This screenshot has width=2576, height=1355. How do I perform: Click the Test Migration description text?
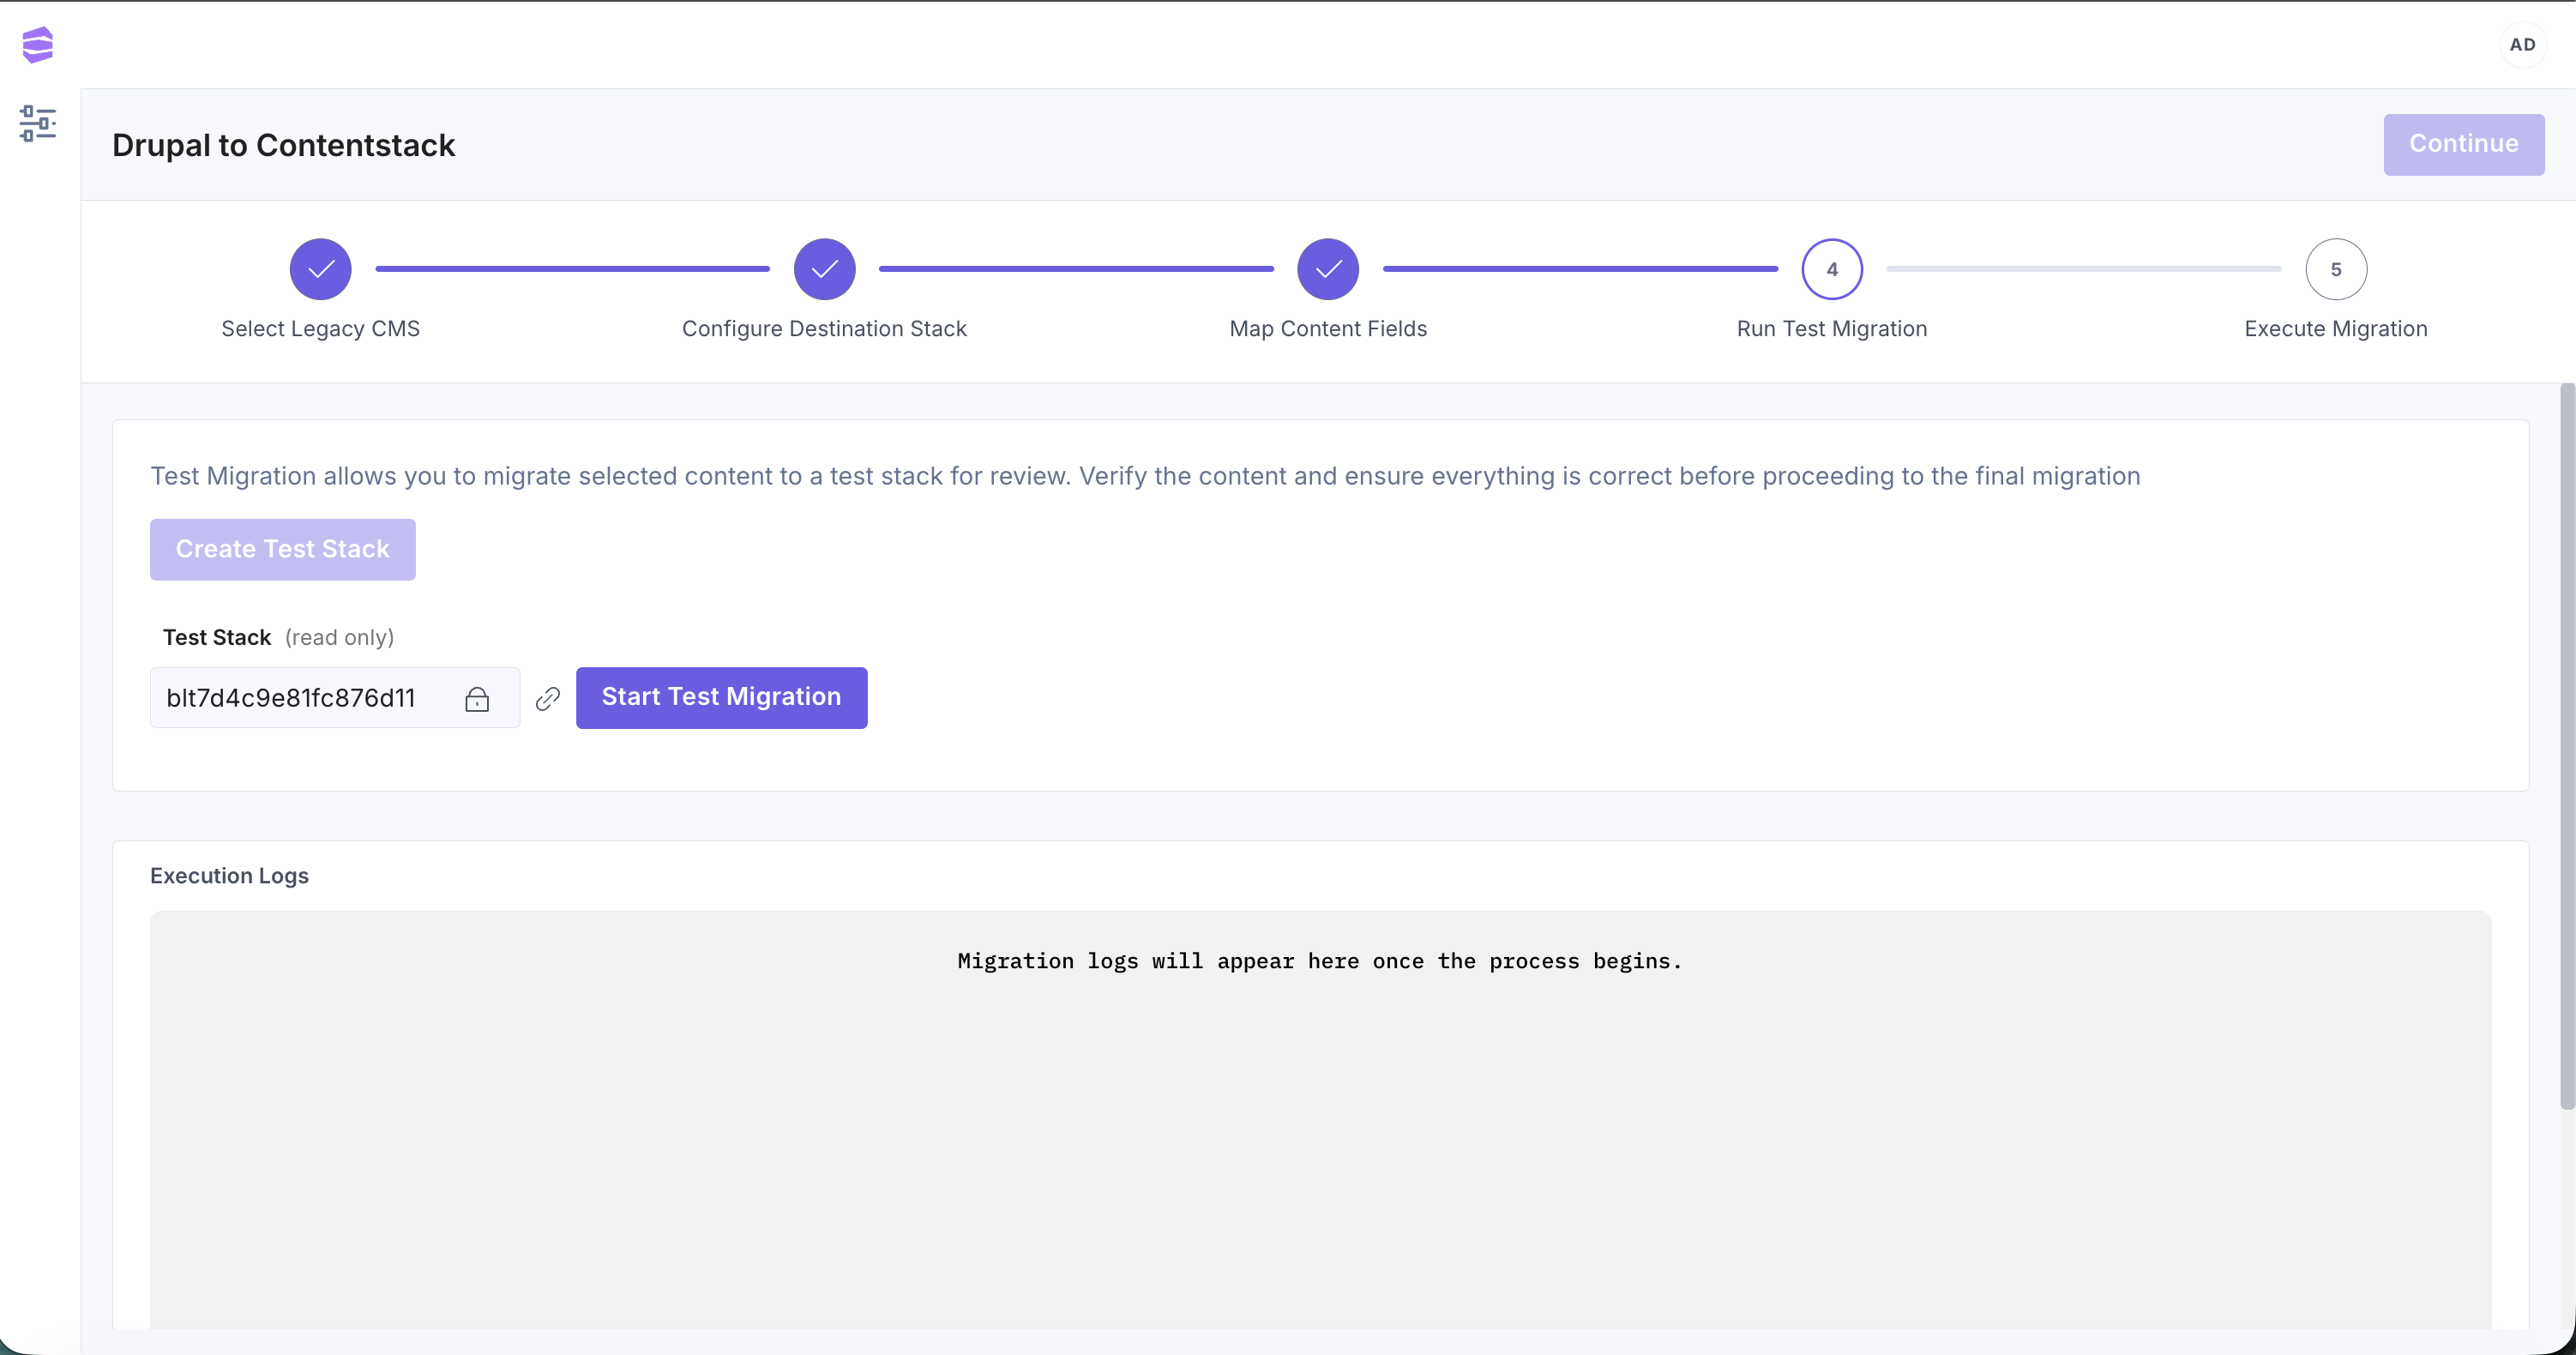[x=1145, y=476]
